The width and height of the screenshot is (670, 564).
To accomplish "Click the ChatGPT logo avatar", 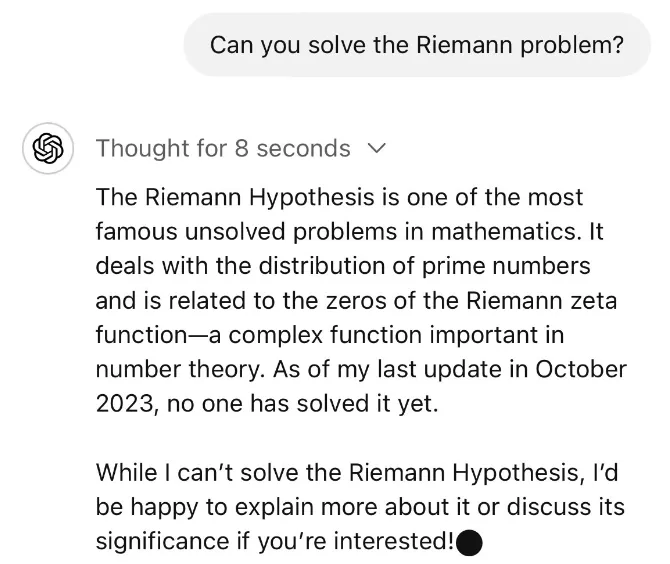I will [x=42, y=149].
